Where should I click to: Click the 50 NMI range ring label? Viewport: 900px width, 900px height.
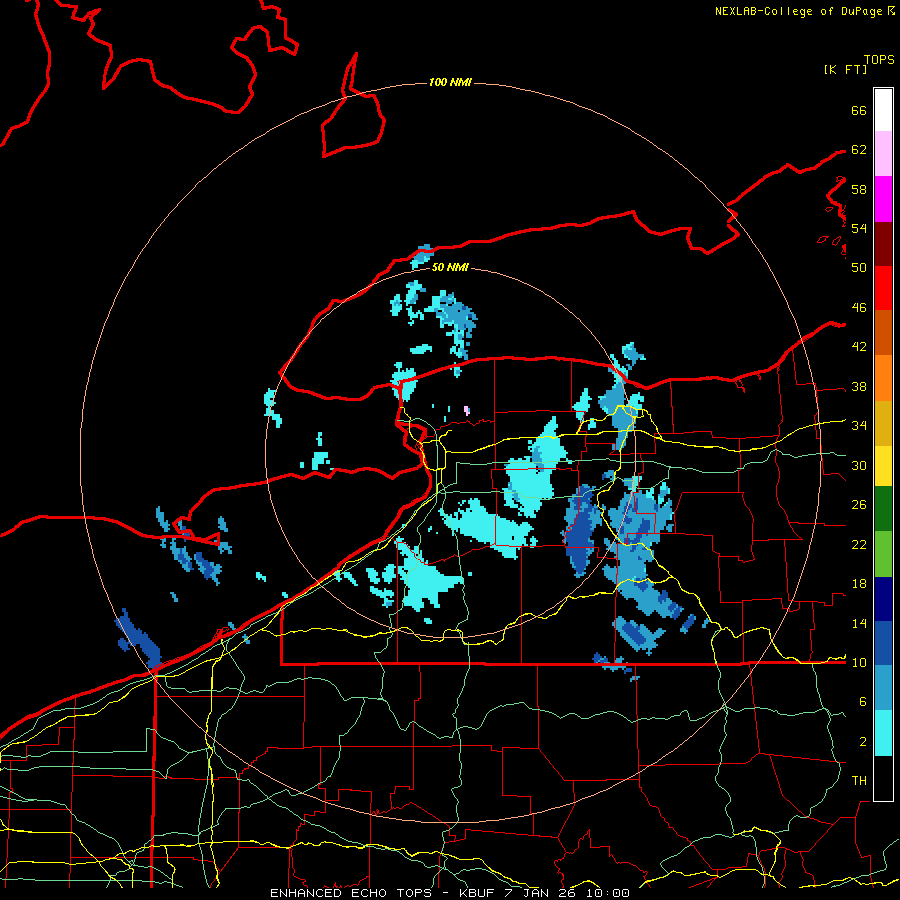pyautogui.click(x=450, y=267)
